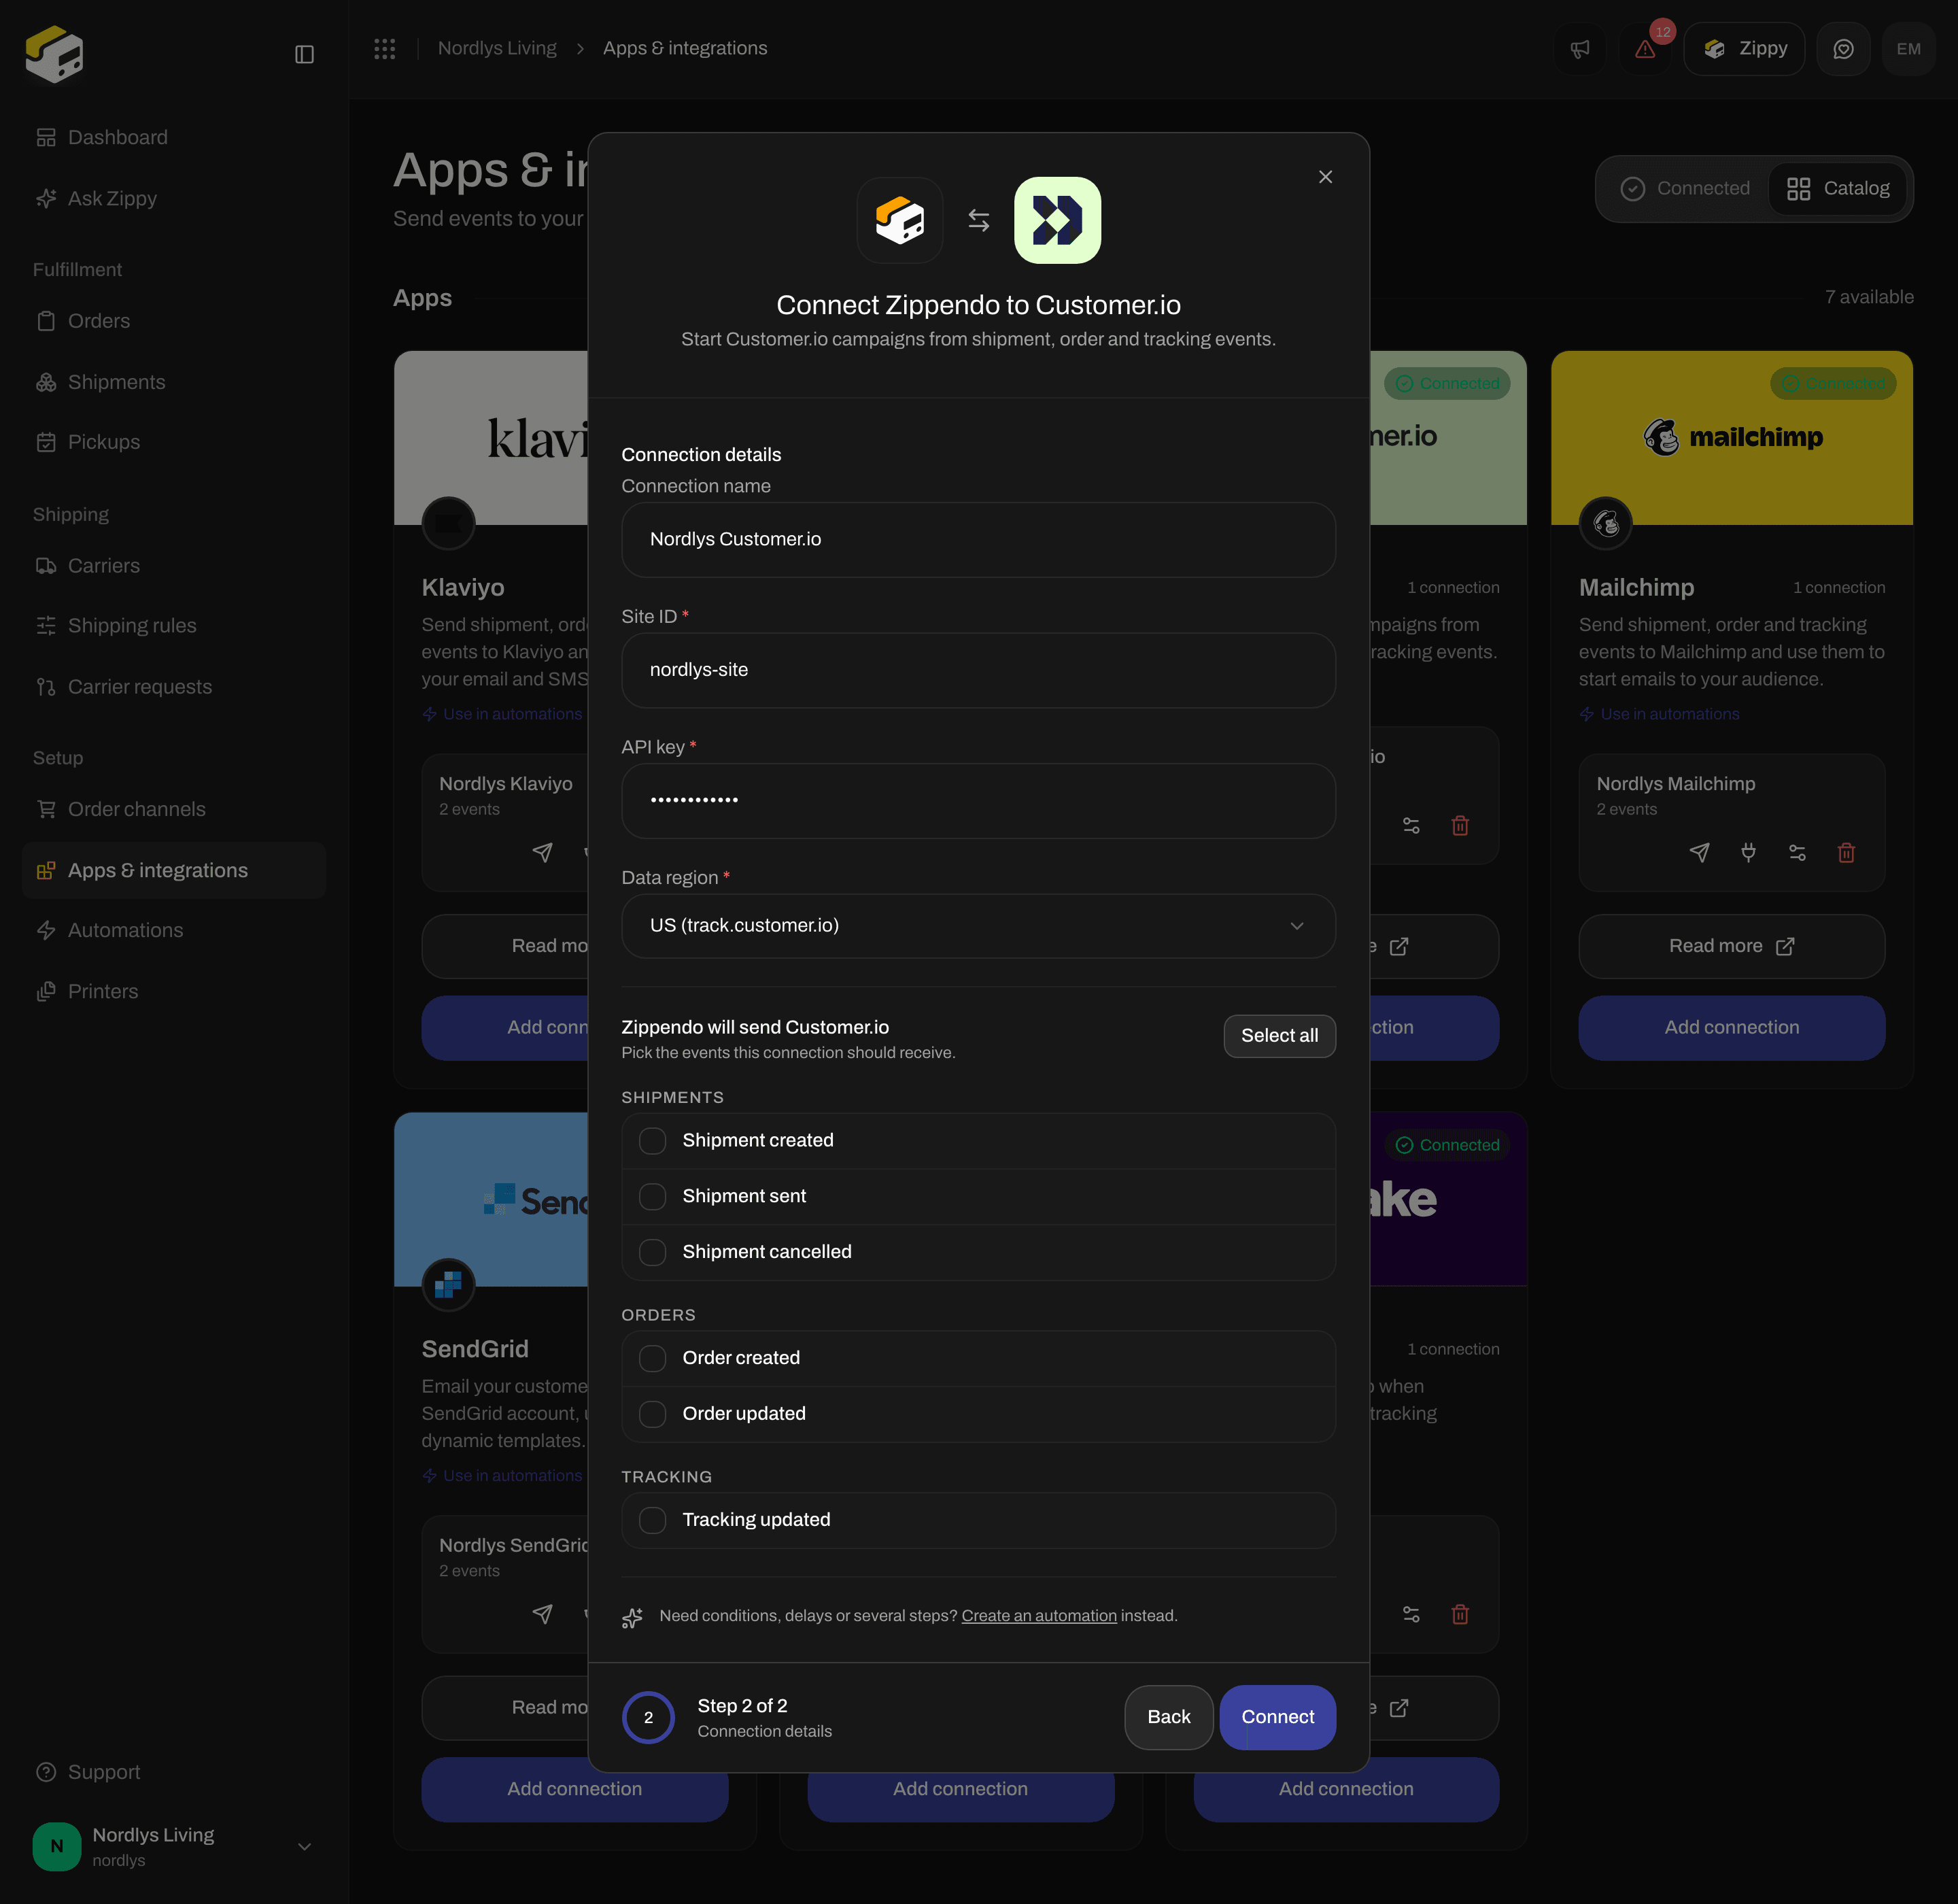The width and height of the screenshot is (1958, 1904).
Task: Delete the Nordlys Mailchimp connection
Action: coord(1846,852)
